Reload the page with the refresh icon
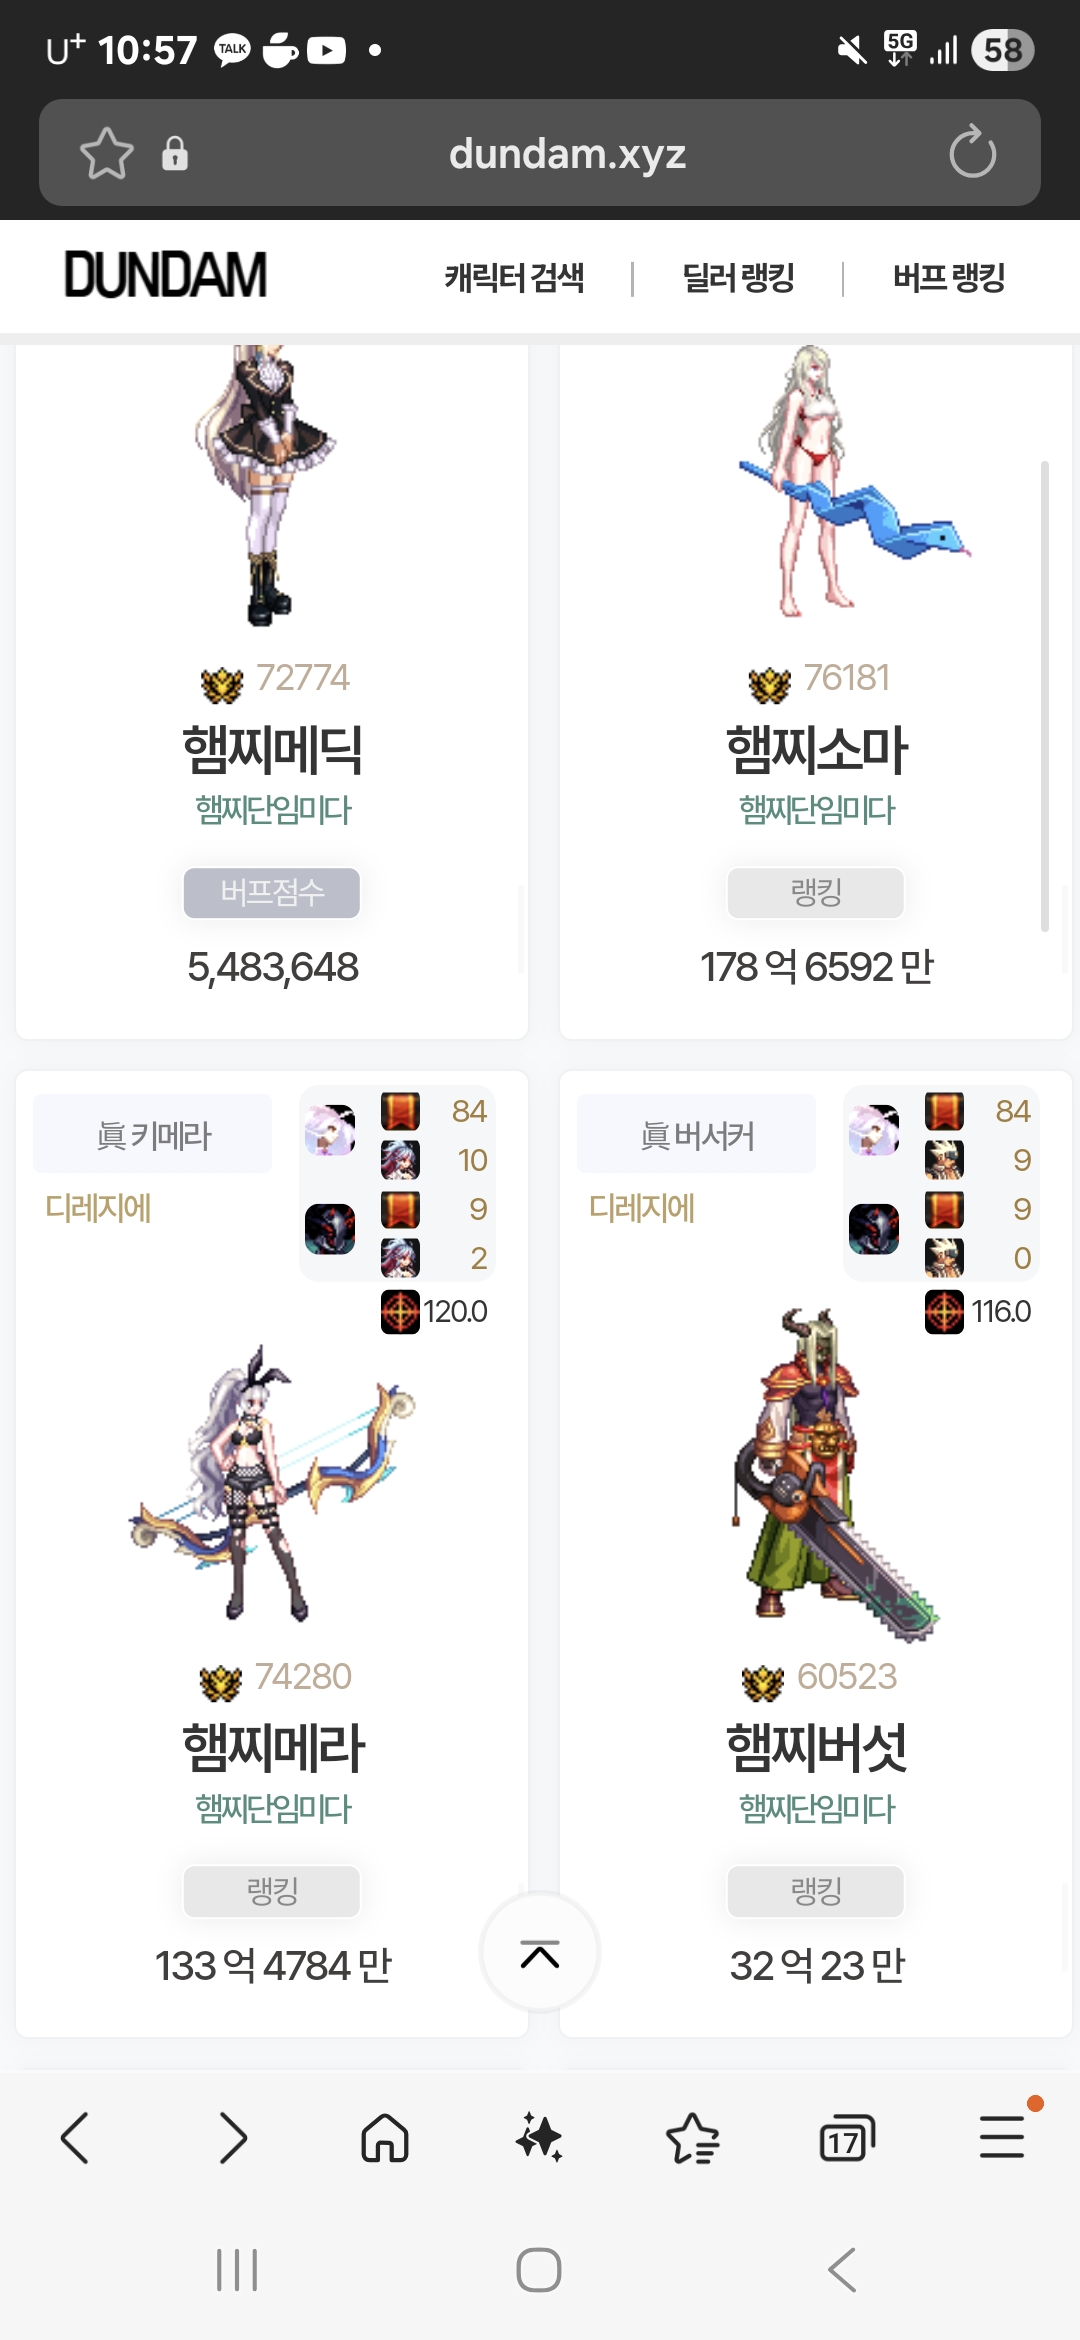The height and width of the screenshot is (2340, 1080). [x=972, y=152]
